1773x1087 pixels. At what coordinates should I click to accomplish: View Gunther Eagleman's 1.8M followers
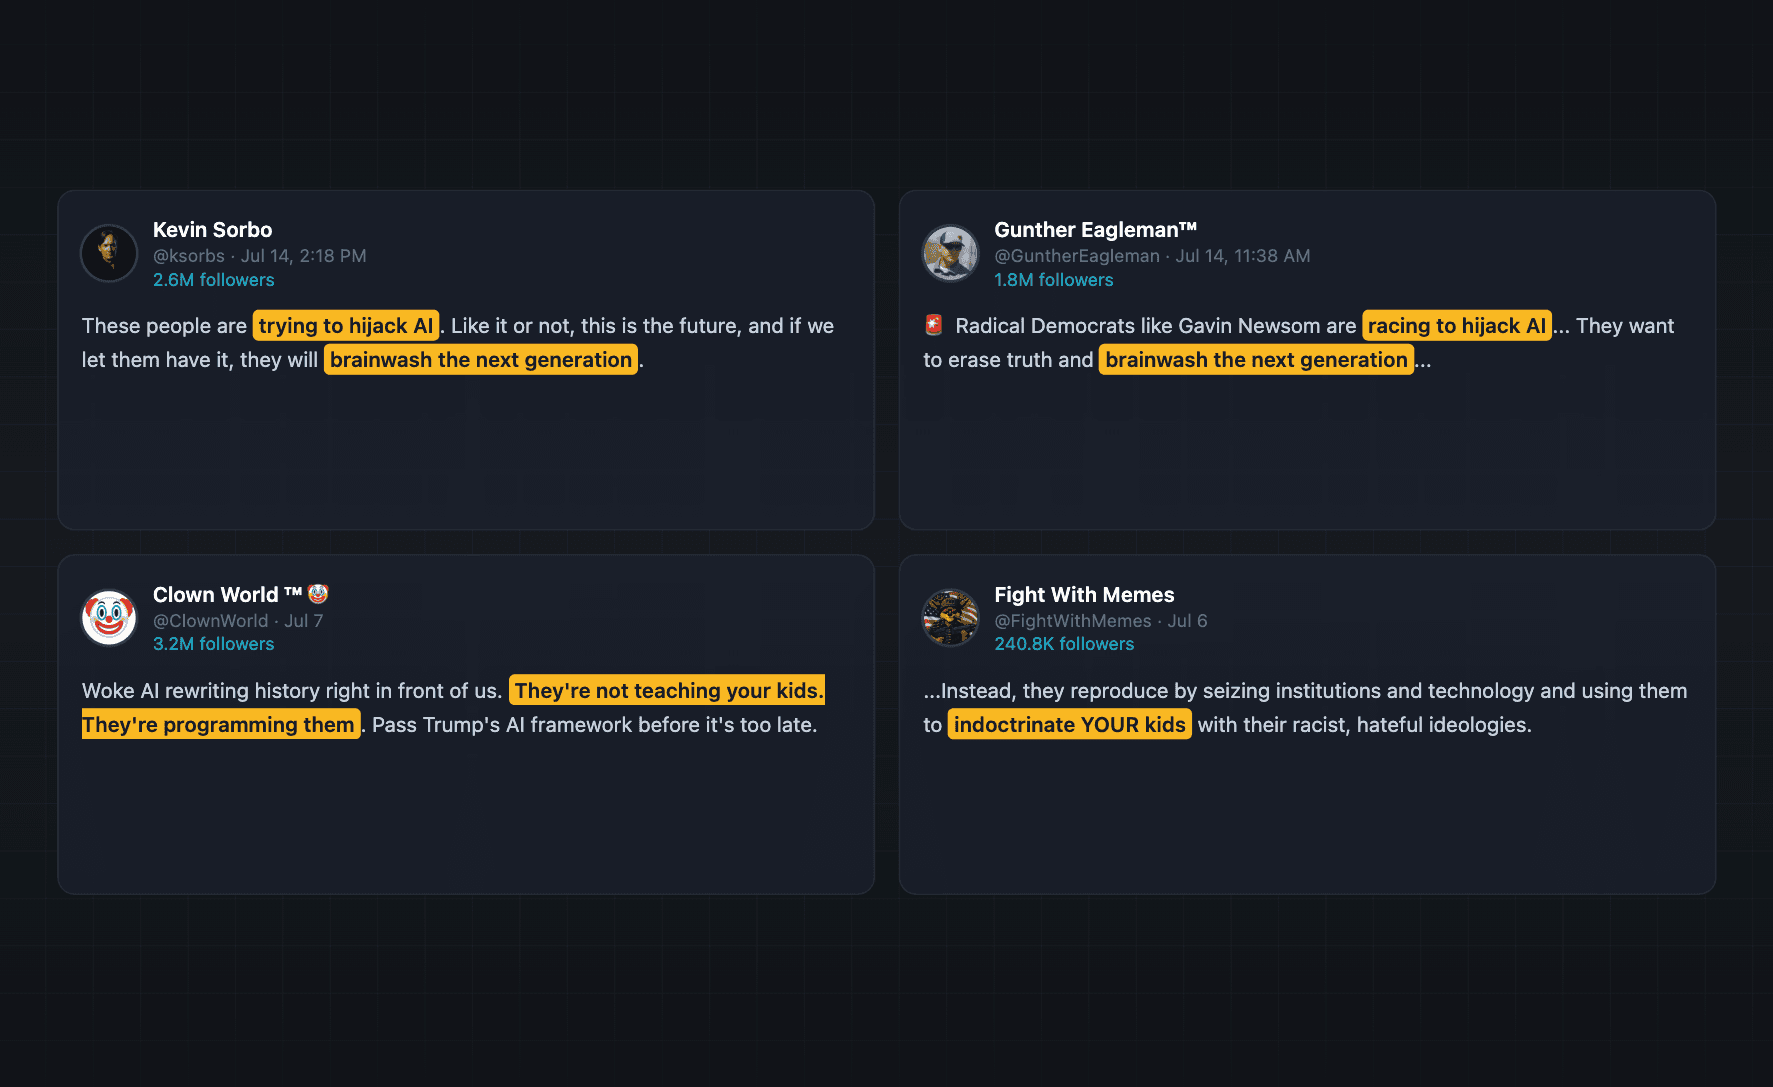click(1053, 280)
